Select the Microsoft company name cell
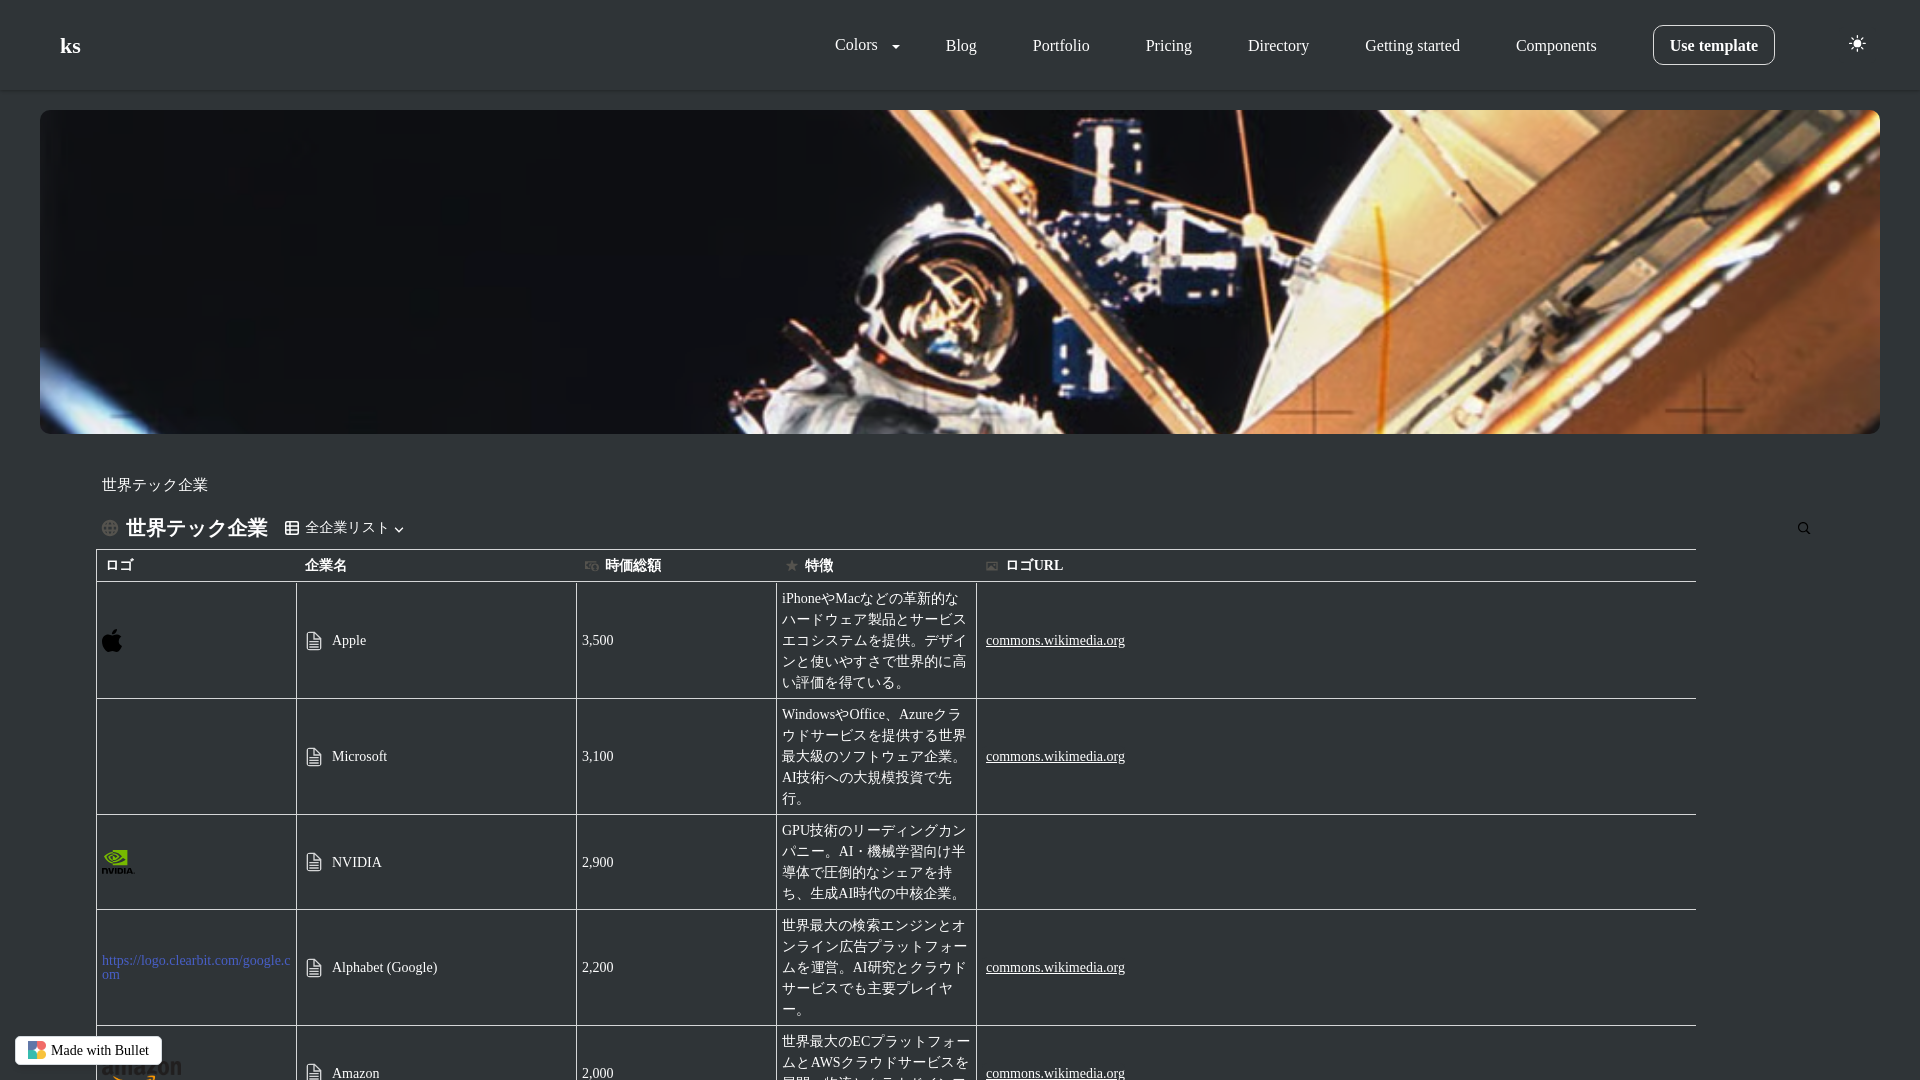 click(436, 757)
